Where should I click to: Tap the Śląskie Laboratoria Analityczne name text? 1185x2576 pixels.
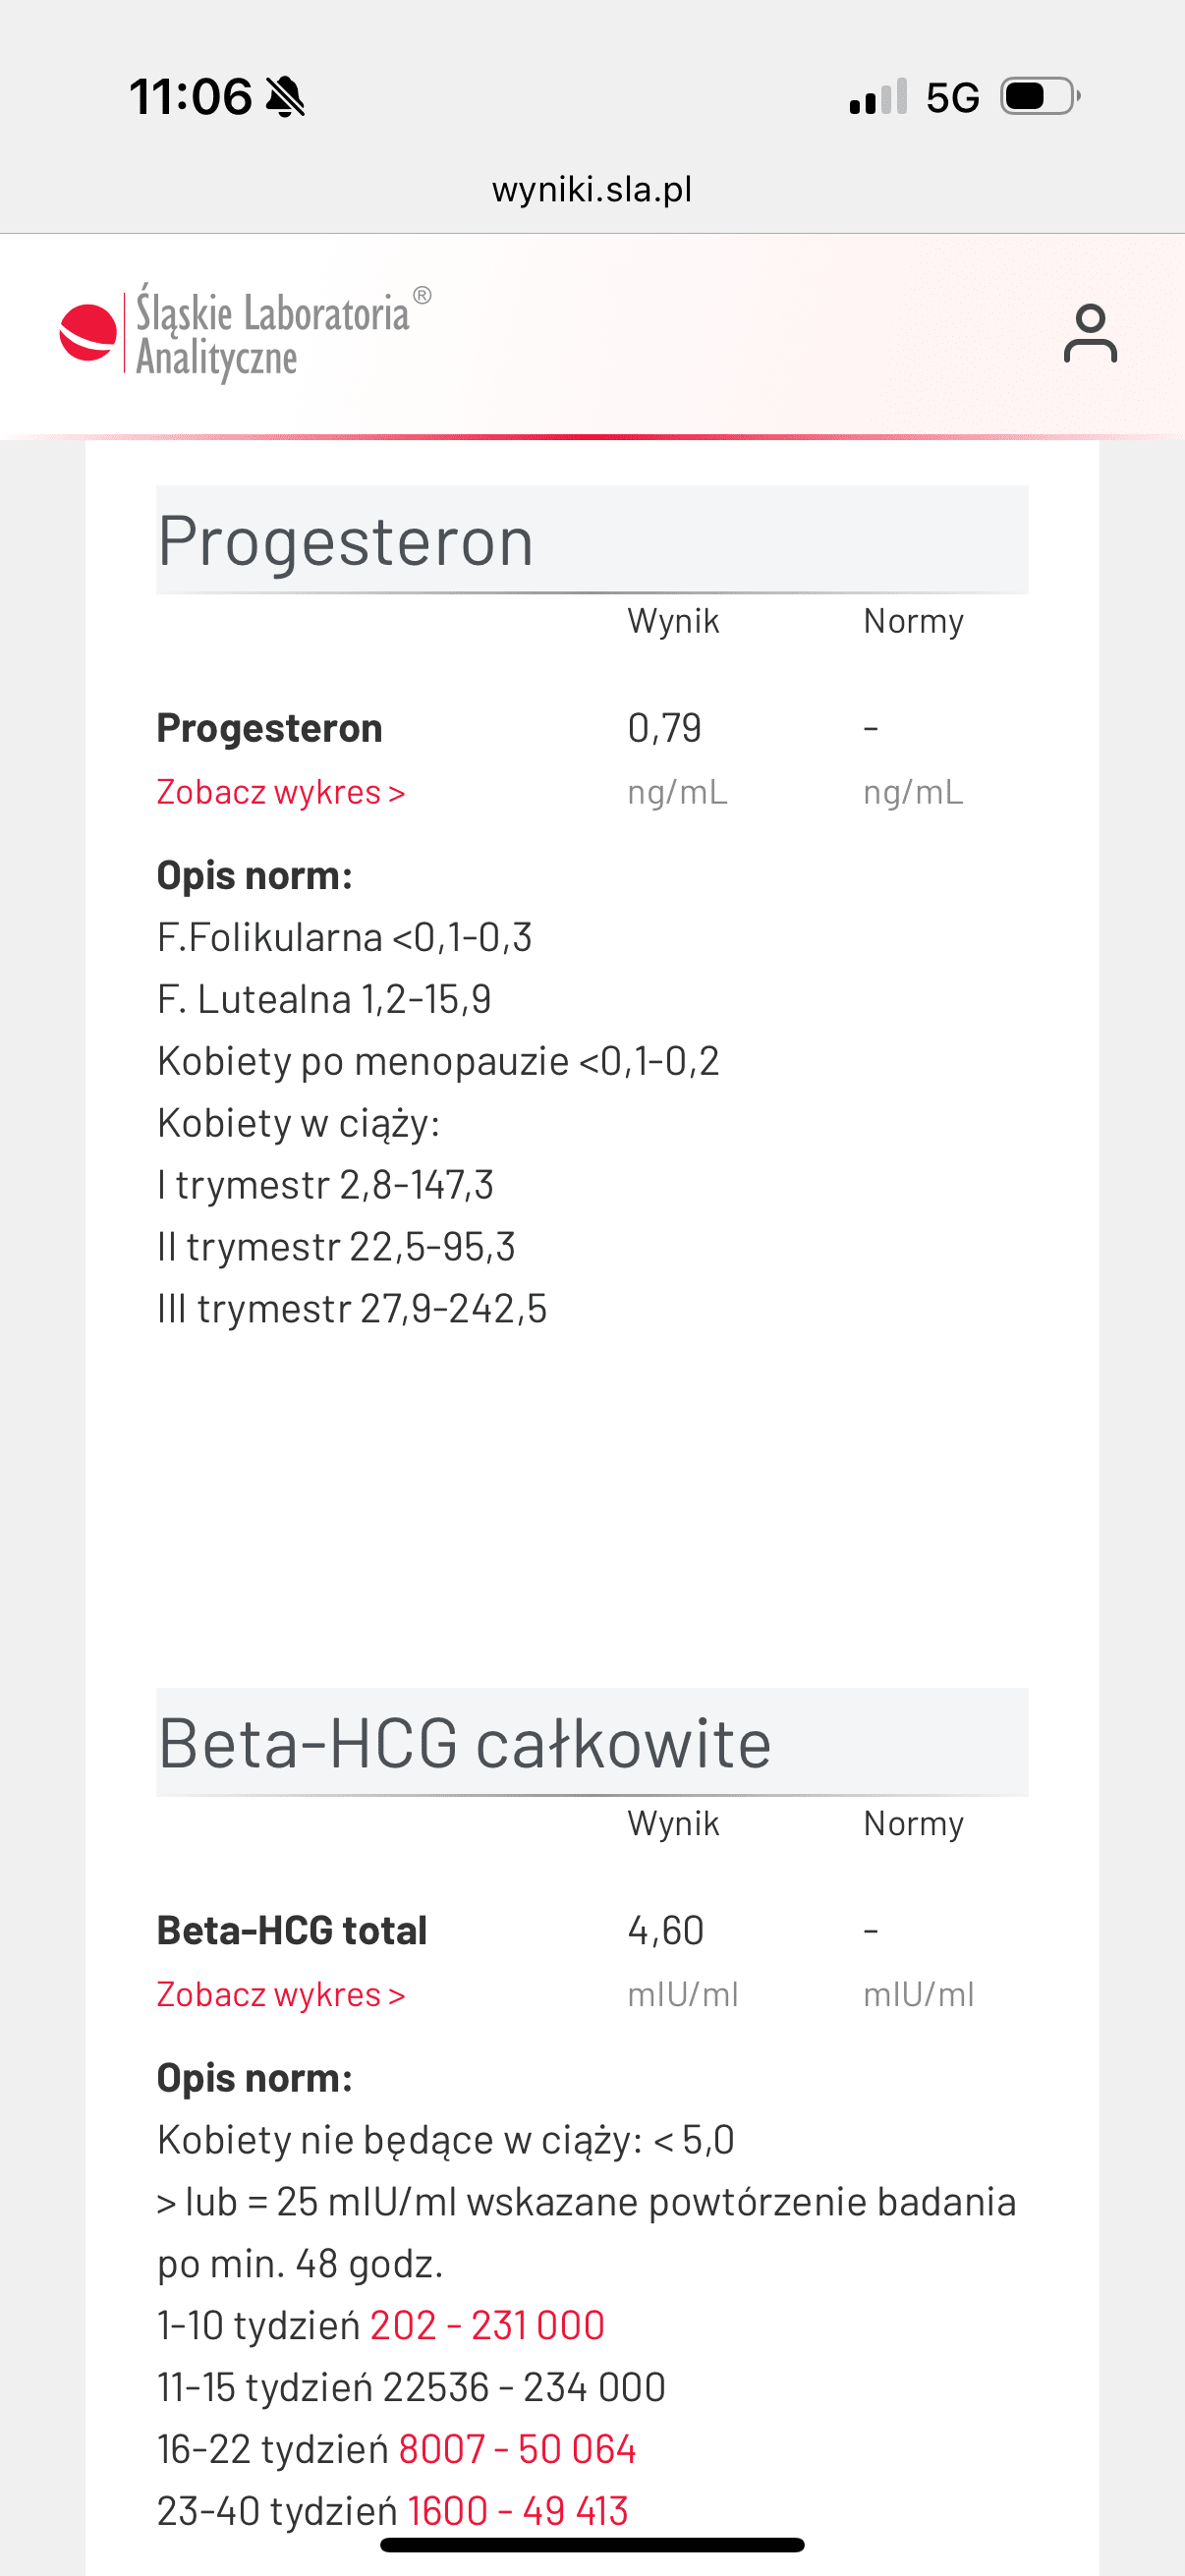[272, 334]
